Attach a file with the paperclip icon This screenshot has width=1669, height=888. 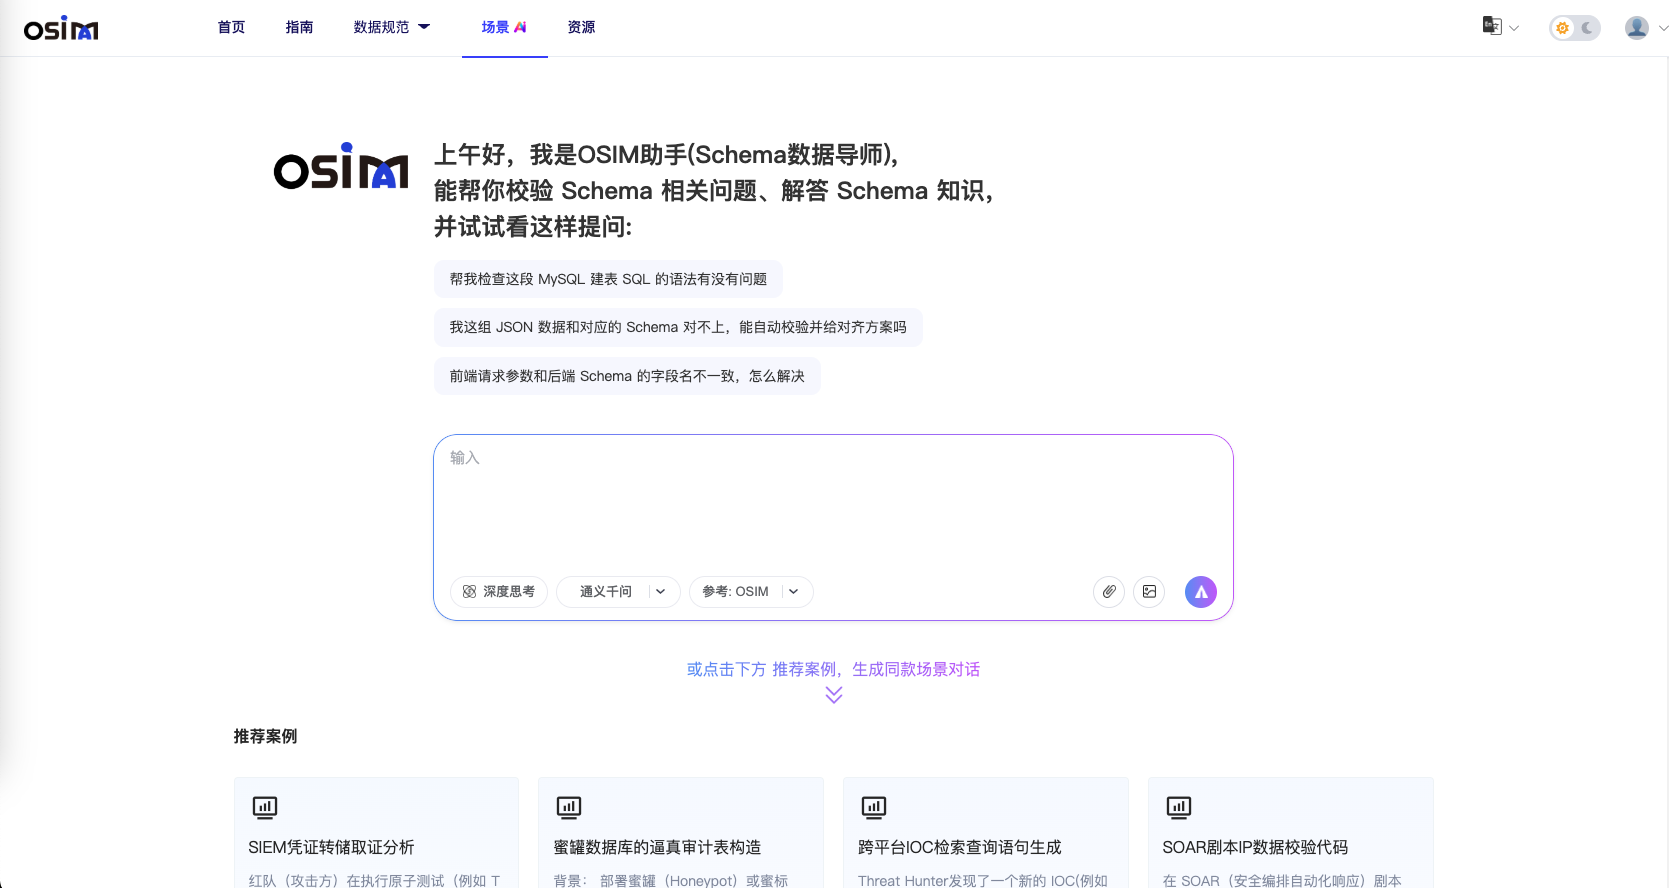[x=1109, y=592]
